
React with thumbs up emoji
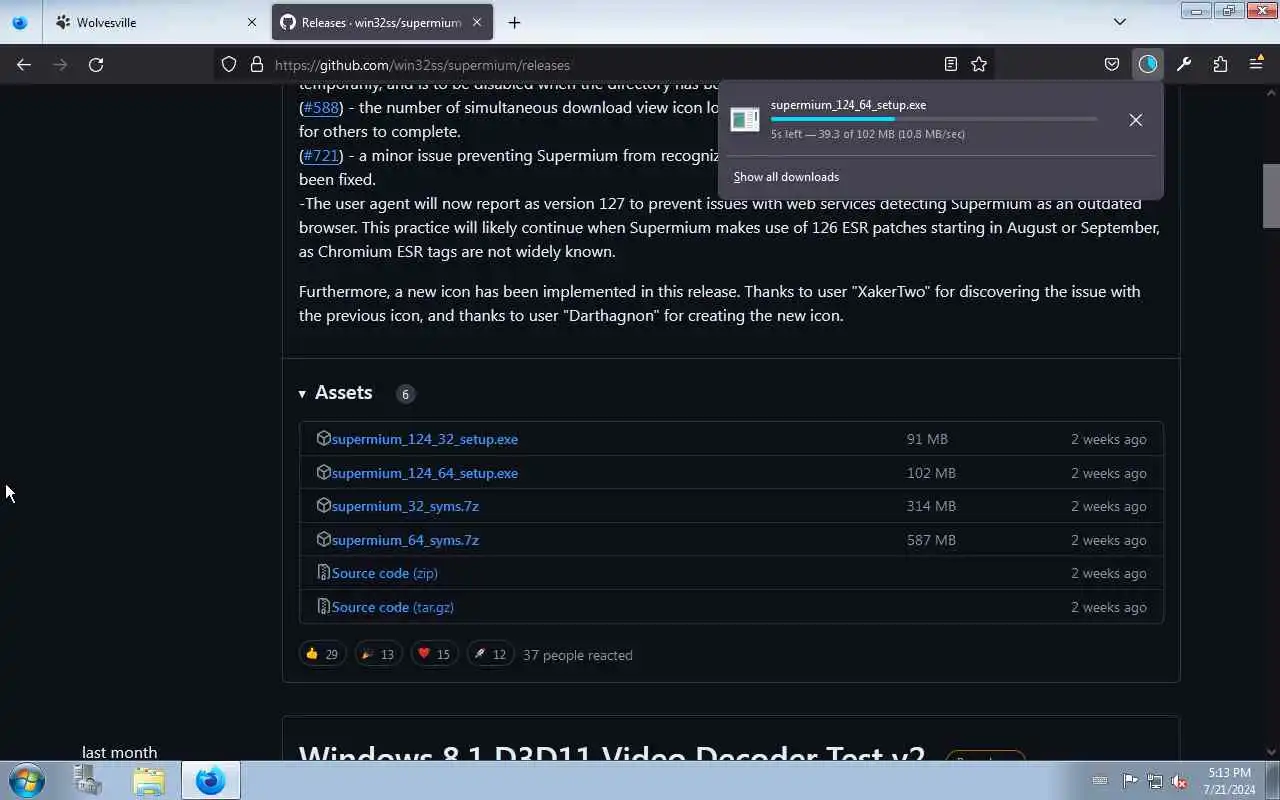[x=322, y=654]
